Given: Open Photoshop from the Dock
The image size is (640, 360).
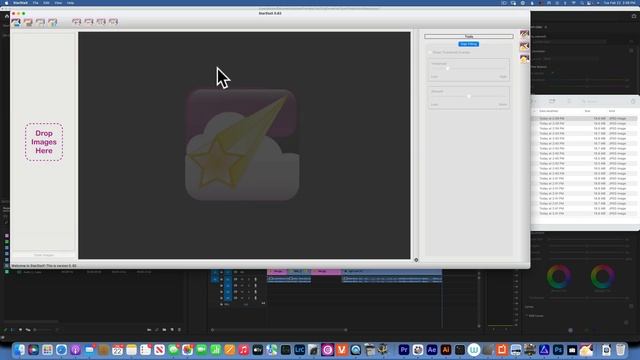Looking at the screenshot, I should click(x=558, y=350).
